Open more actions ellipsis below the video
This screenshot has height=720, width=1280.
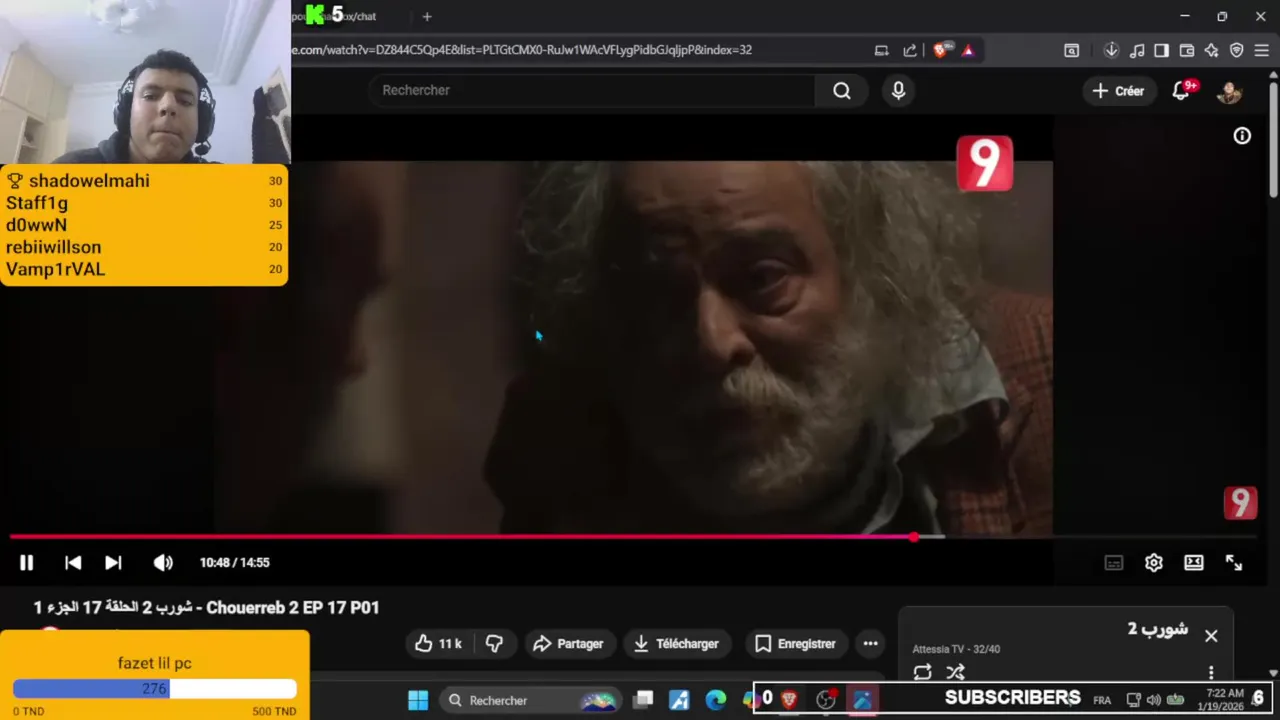coord(871,644)
